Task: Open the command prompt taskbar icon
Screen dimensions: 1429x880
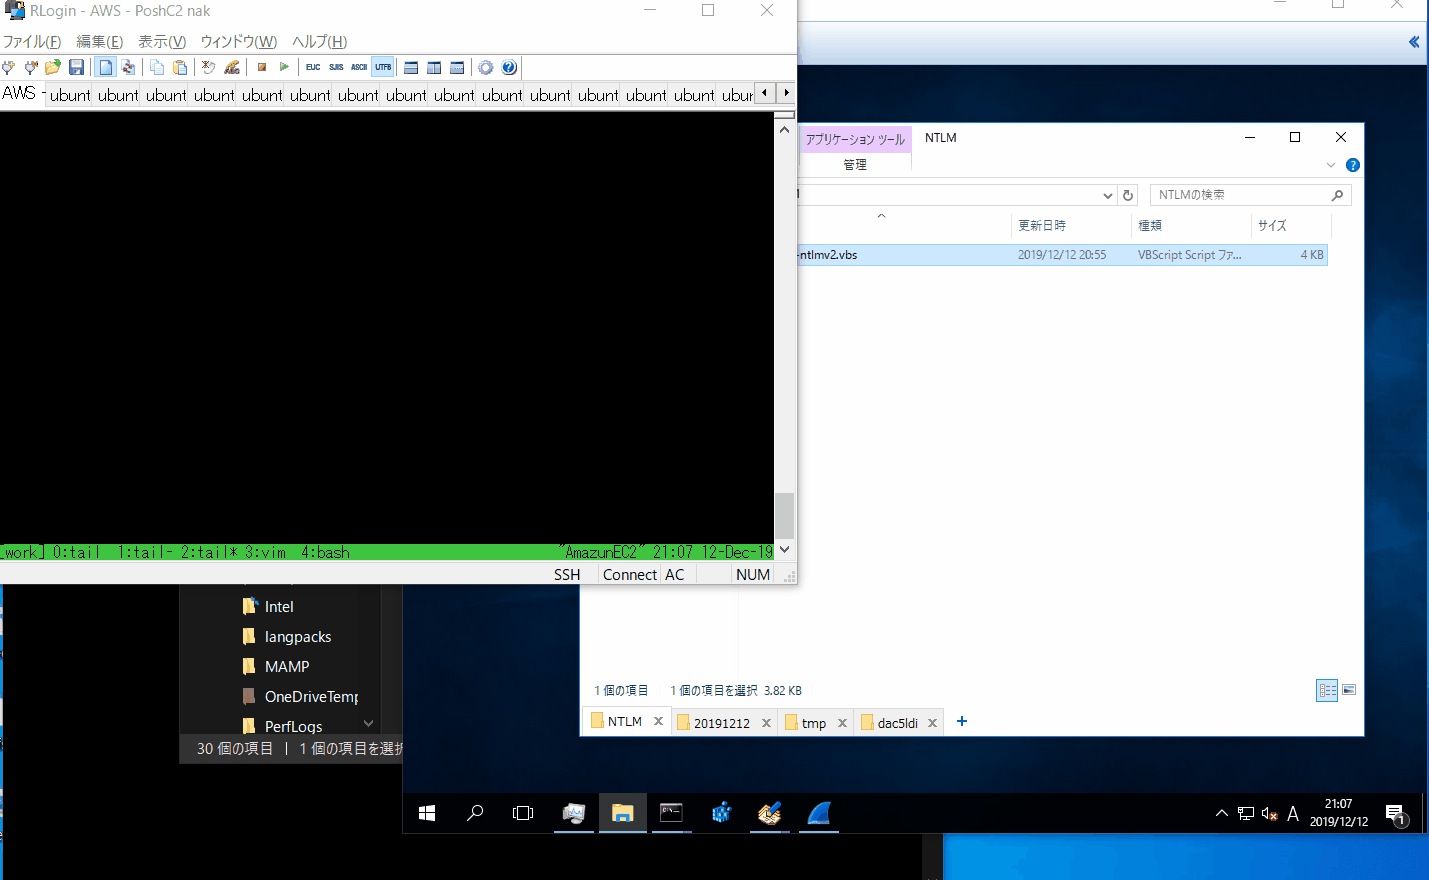Action: [x=671, y=813]
